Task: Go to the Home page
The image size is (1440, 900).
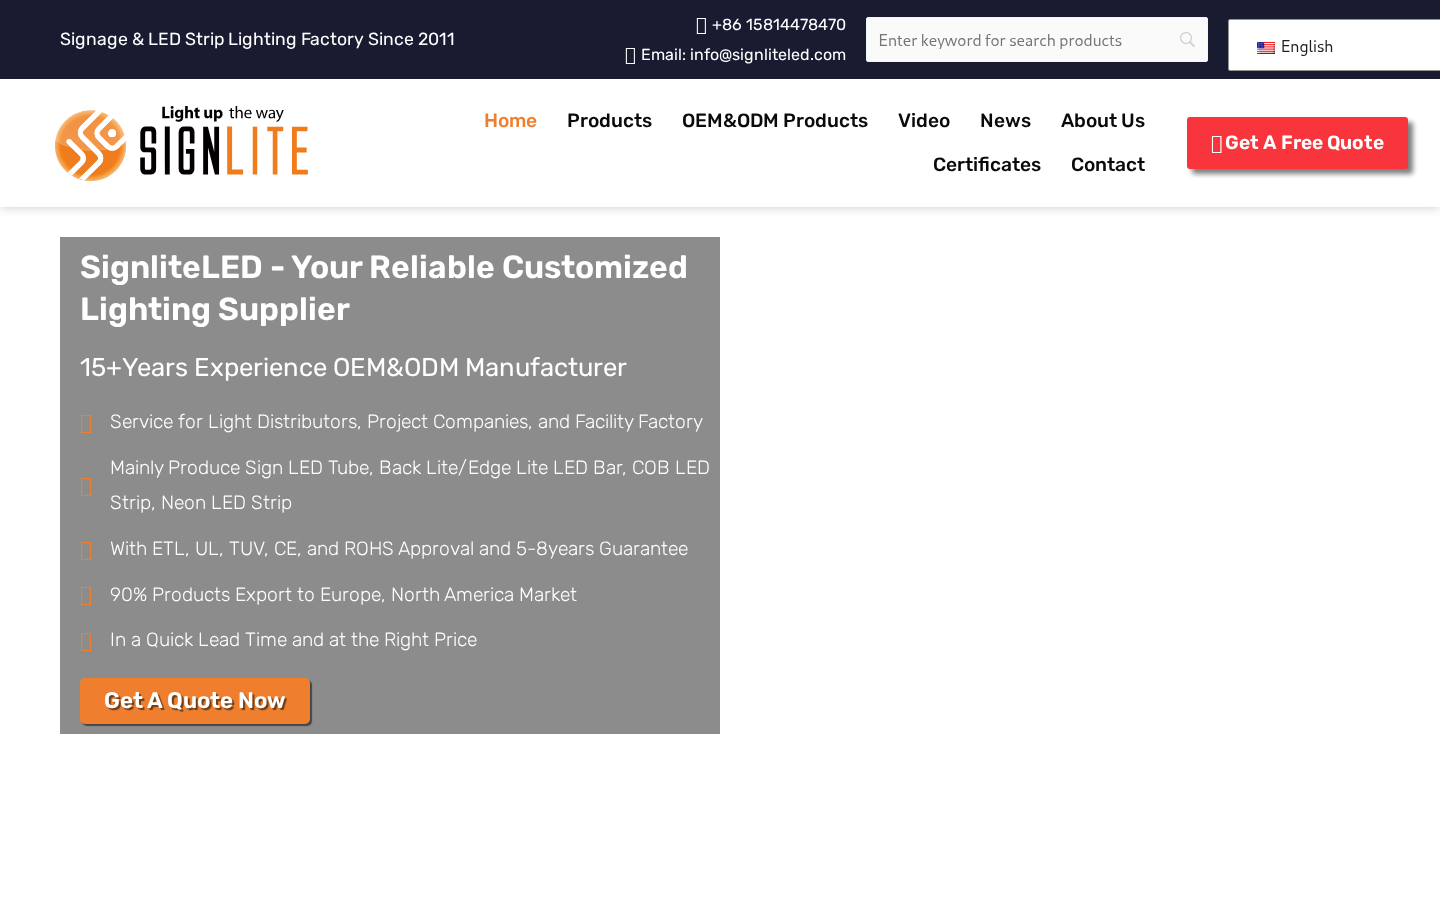Action: coord(510,121)
